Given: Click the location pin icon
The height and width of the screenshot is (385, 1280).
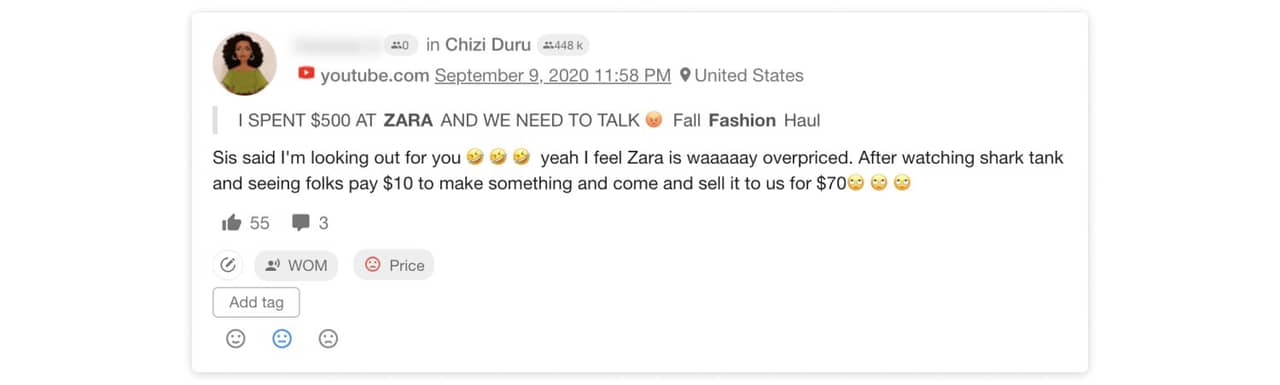Looking at the screenshot, I should (685, 75).
